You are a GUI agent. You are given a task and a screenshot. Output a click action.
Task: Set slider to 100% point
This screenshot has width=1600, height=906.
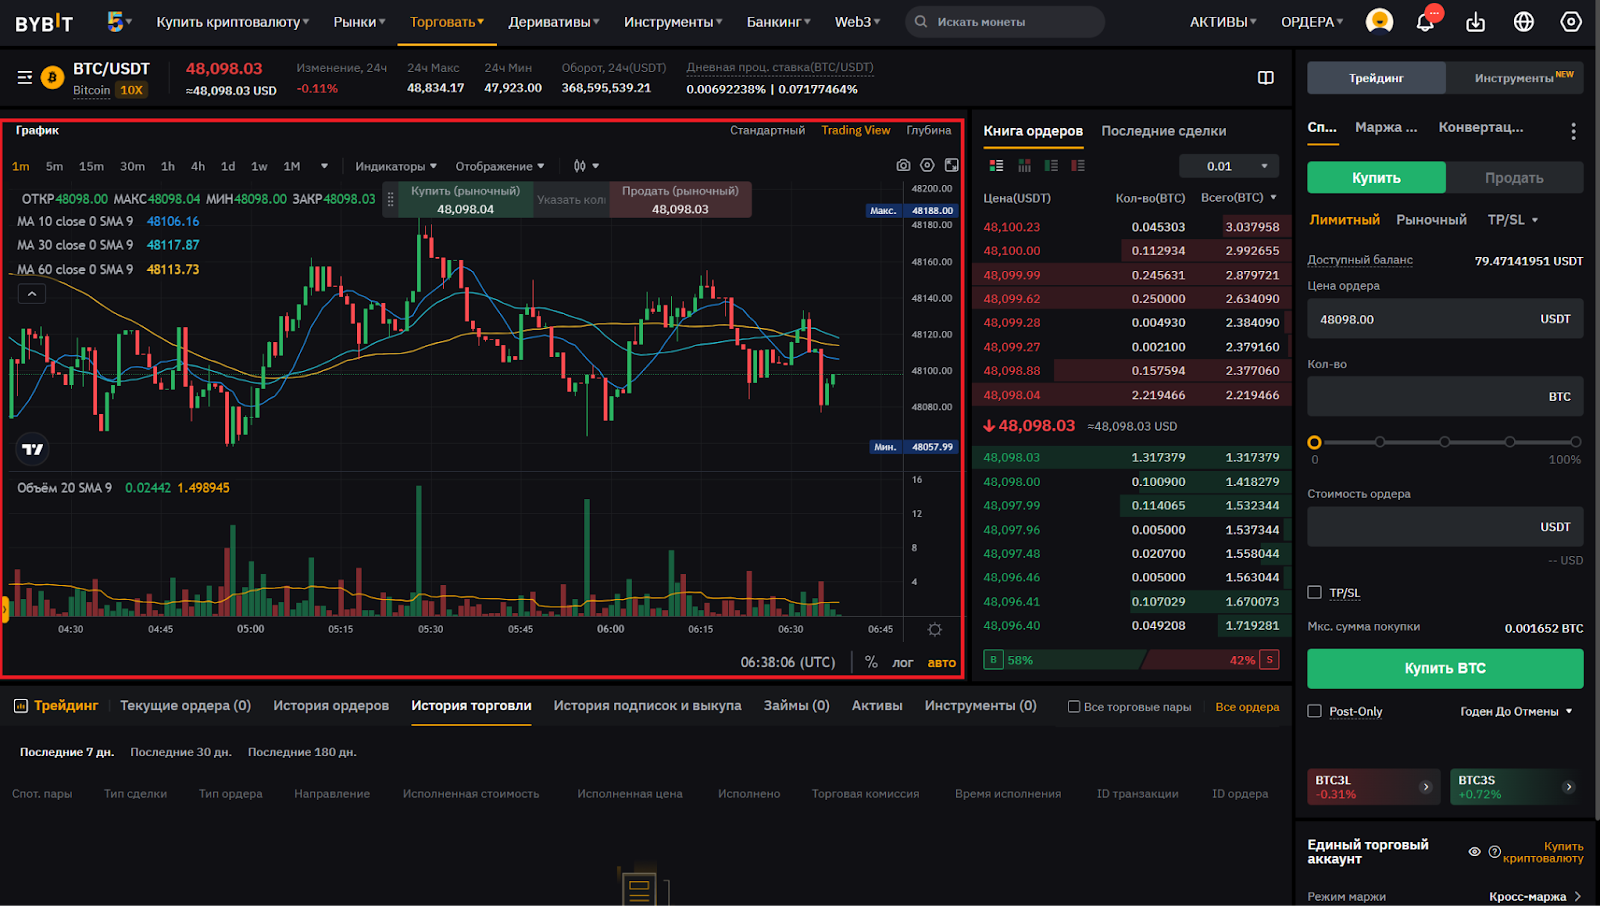1575,442
